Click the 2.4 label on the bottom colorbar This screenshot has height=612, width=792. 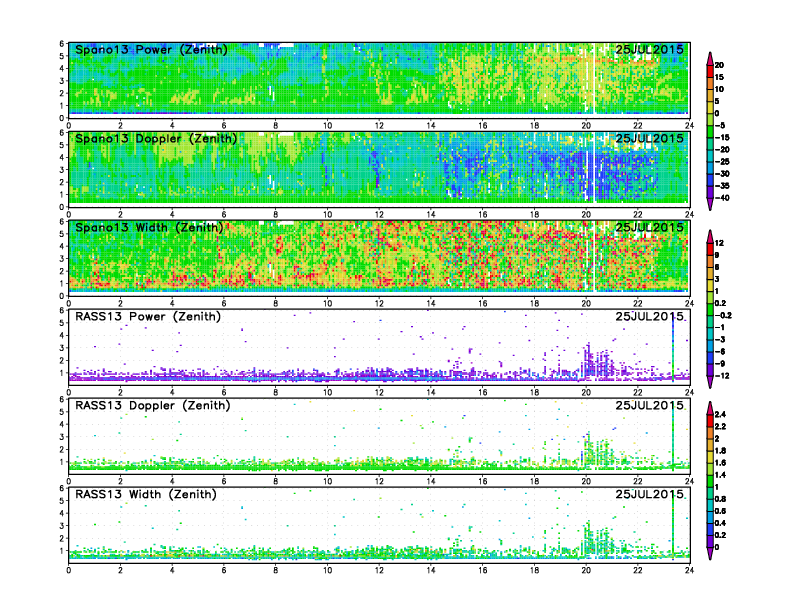tap(721, 414)
